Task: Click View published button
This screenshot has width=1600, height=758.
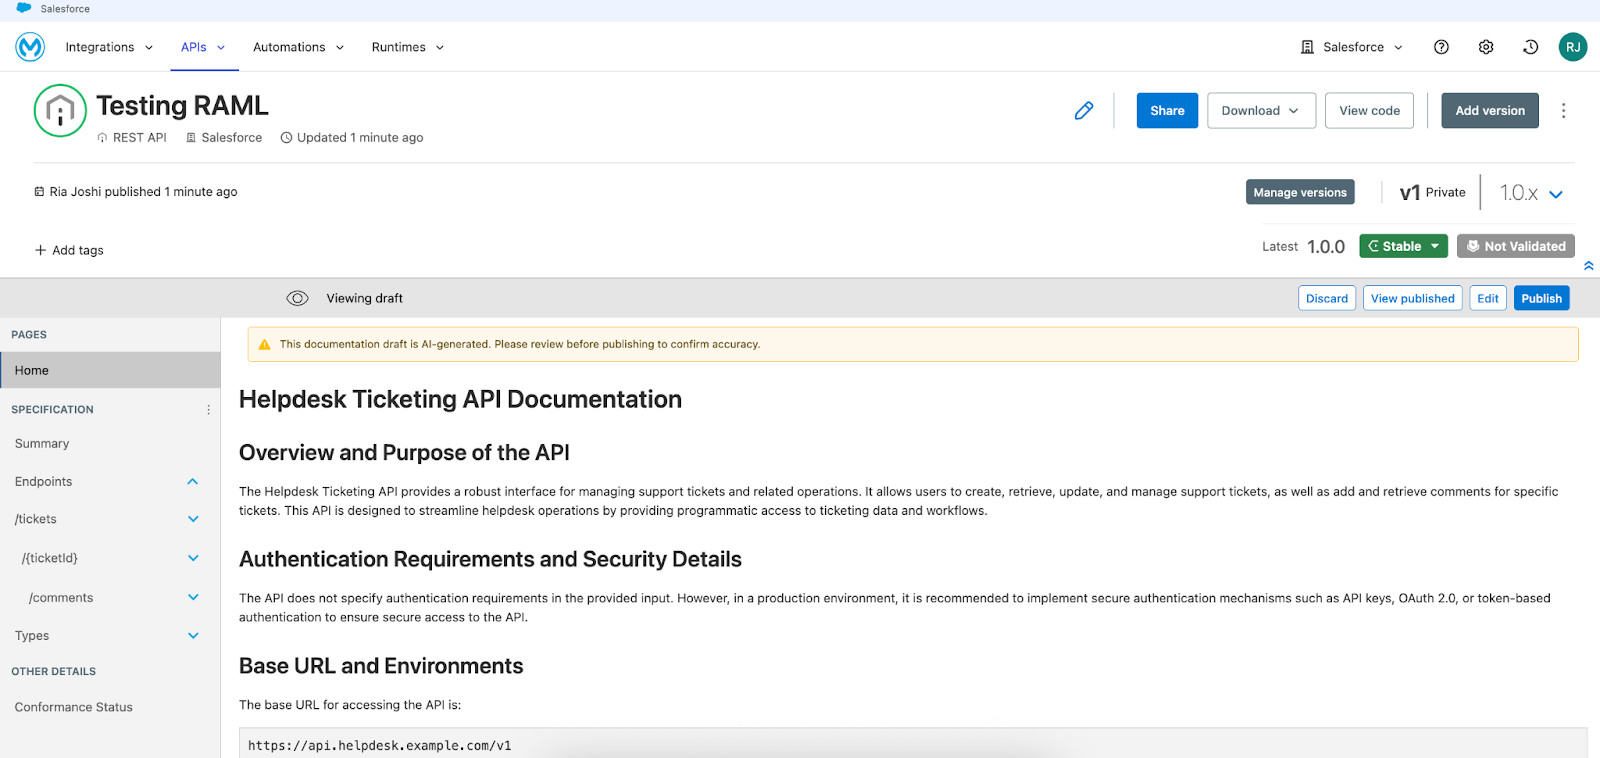Action: 1412,298
